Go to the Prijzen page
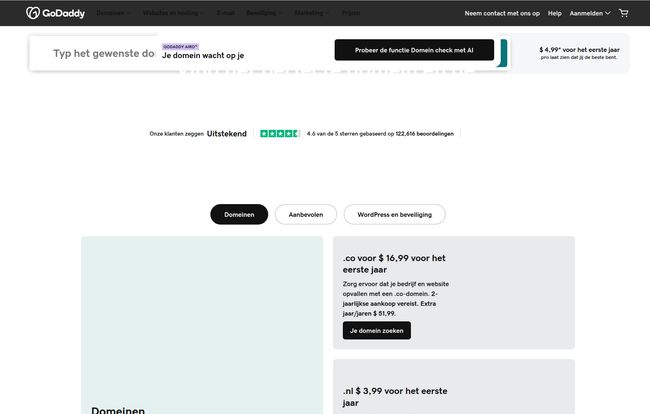 (x=351, y=13)
